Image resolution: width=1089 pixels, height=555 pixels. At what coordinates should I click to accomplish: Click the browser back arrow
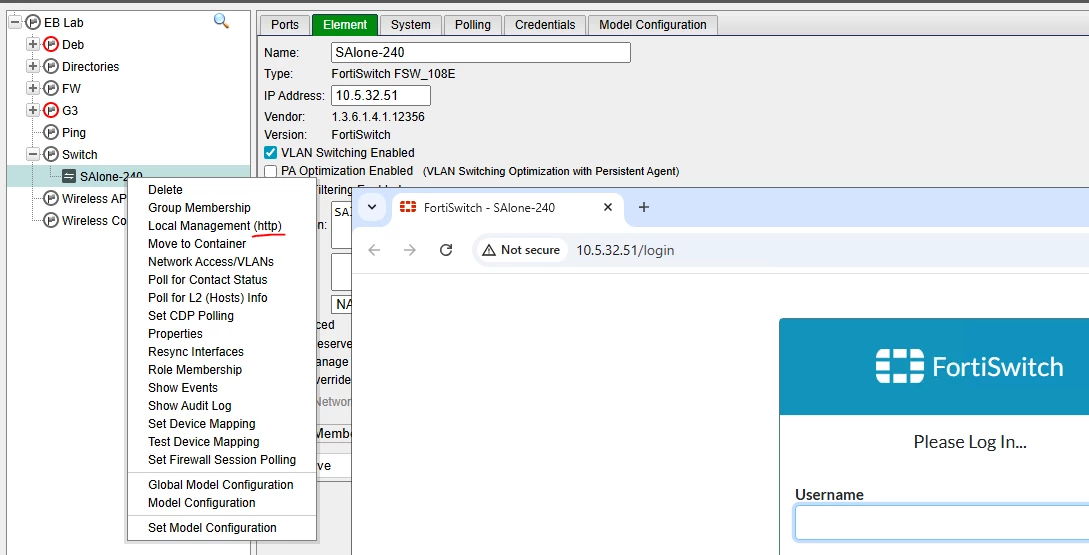coord(374,250)
